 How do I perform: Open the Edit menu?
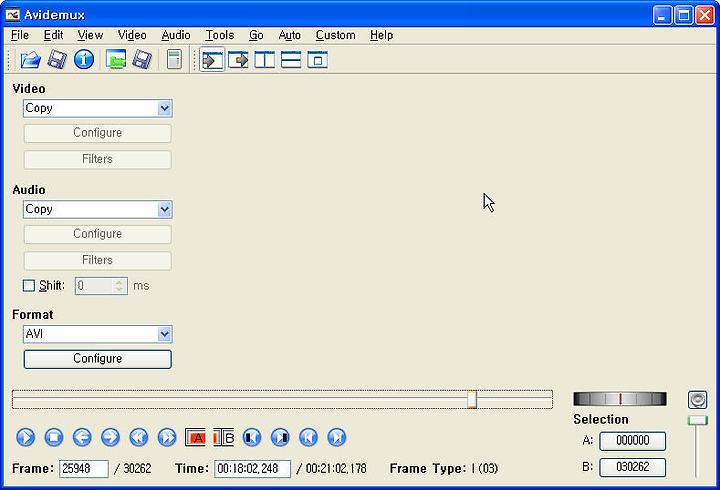[53, 35]
